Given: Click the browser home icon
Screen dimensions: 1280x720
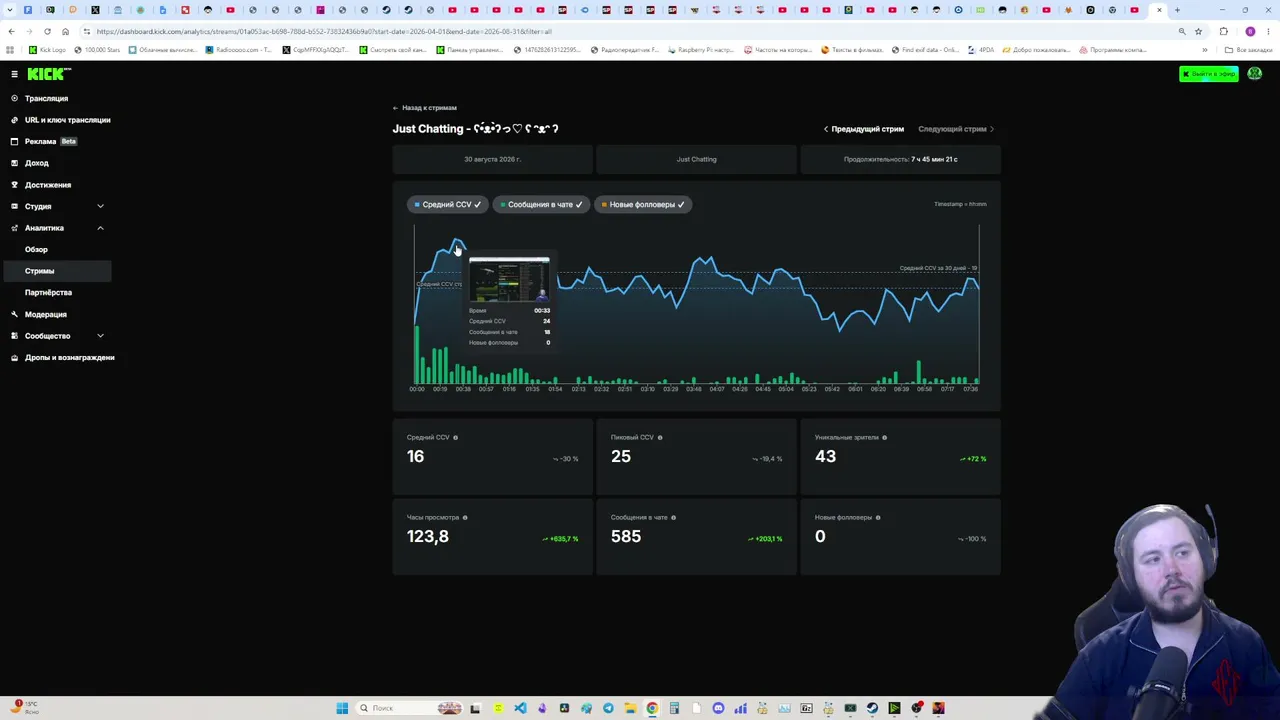Looking at the screenshot, I should pyautogui.click(x=65, y=31).
